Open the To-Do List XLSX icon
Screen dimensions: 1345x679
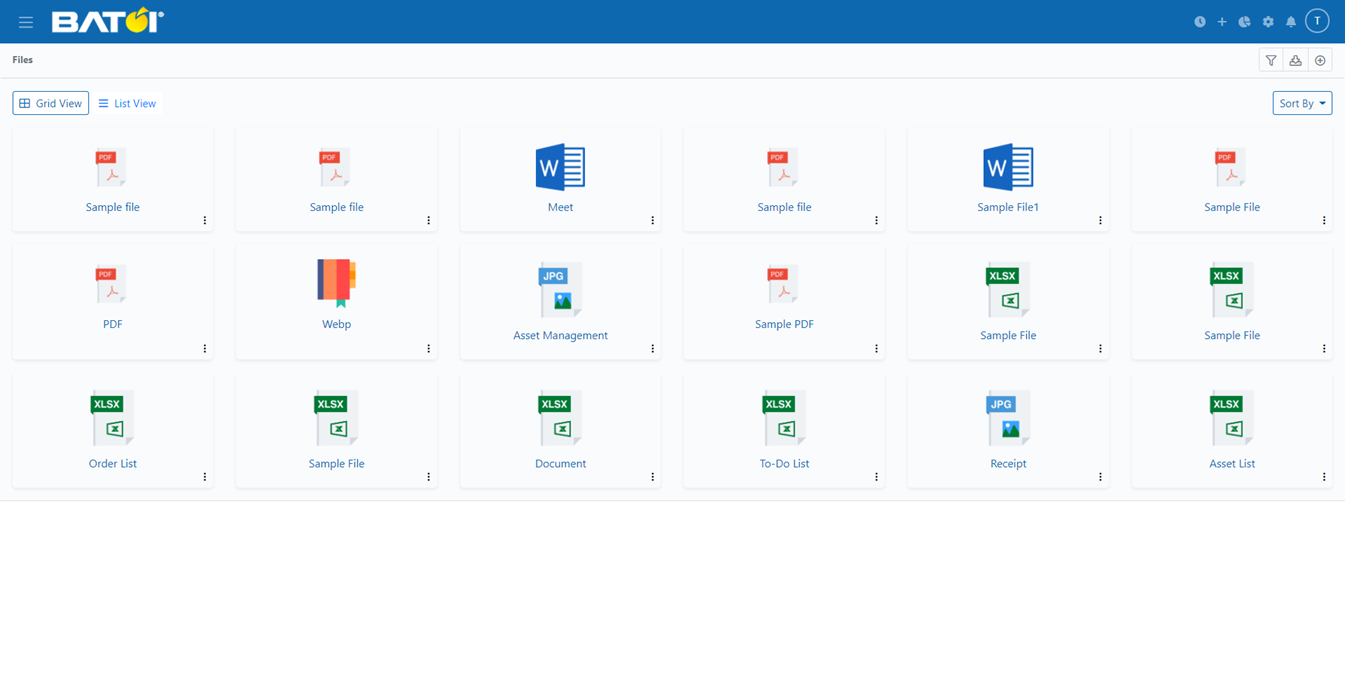pyautogui.click(x=784, y=418)
